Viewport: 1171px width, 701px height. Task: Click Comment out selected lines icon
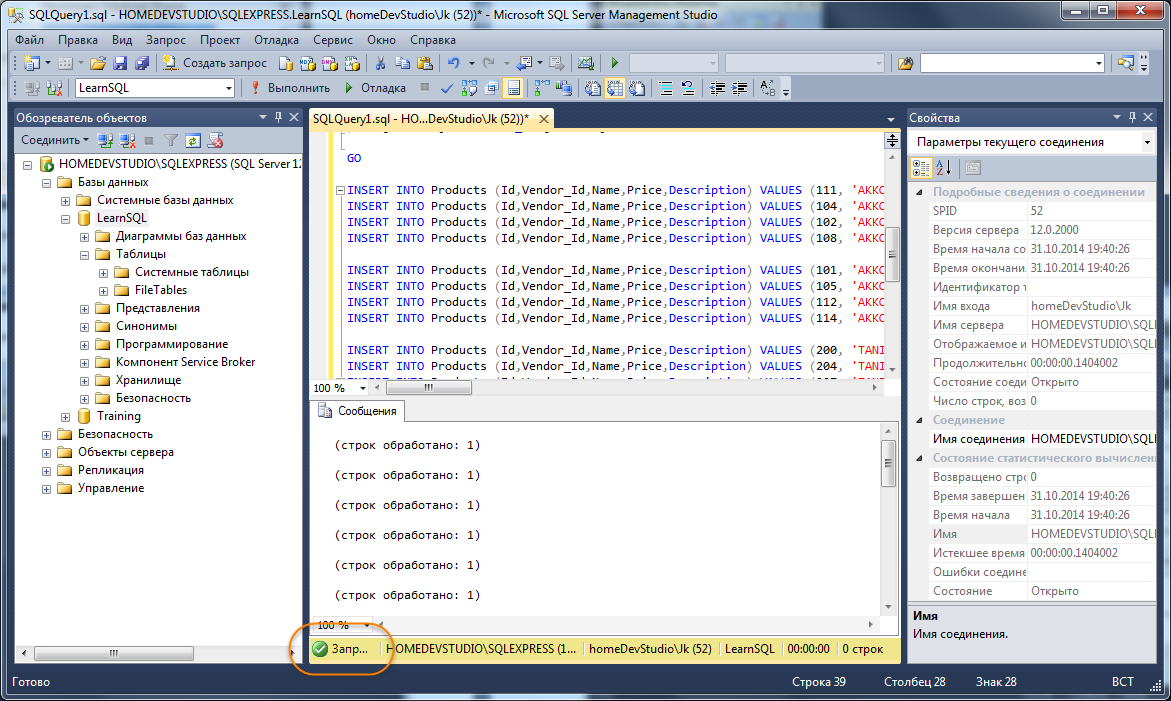point(666,88)
